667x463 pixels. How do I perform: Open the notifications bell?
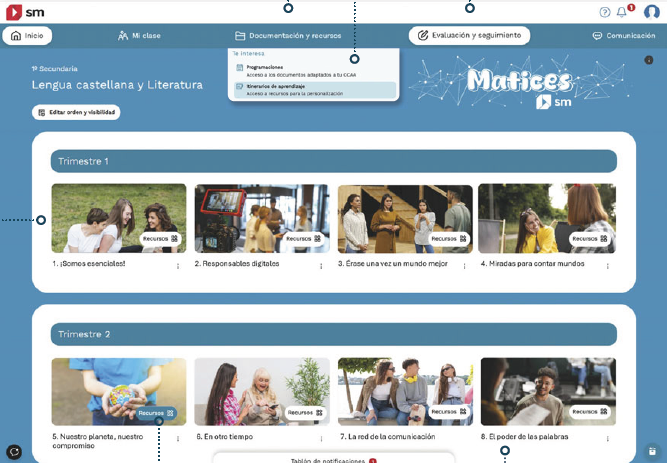click(621, 12)
